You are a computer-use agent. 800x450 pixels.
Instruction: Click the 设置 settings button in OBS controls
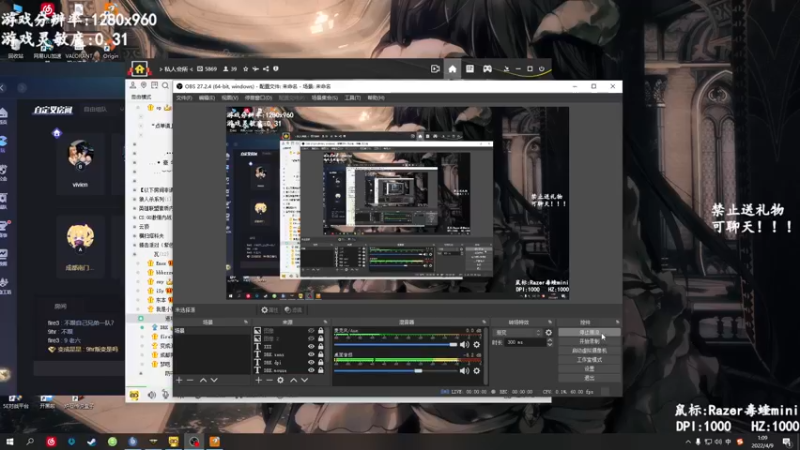(x=589, y=369)
